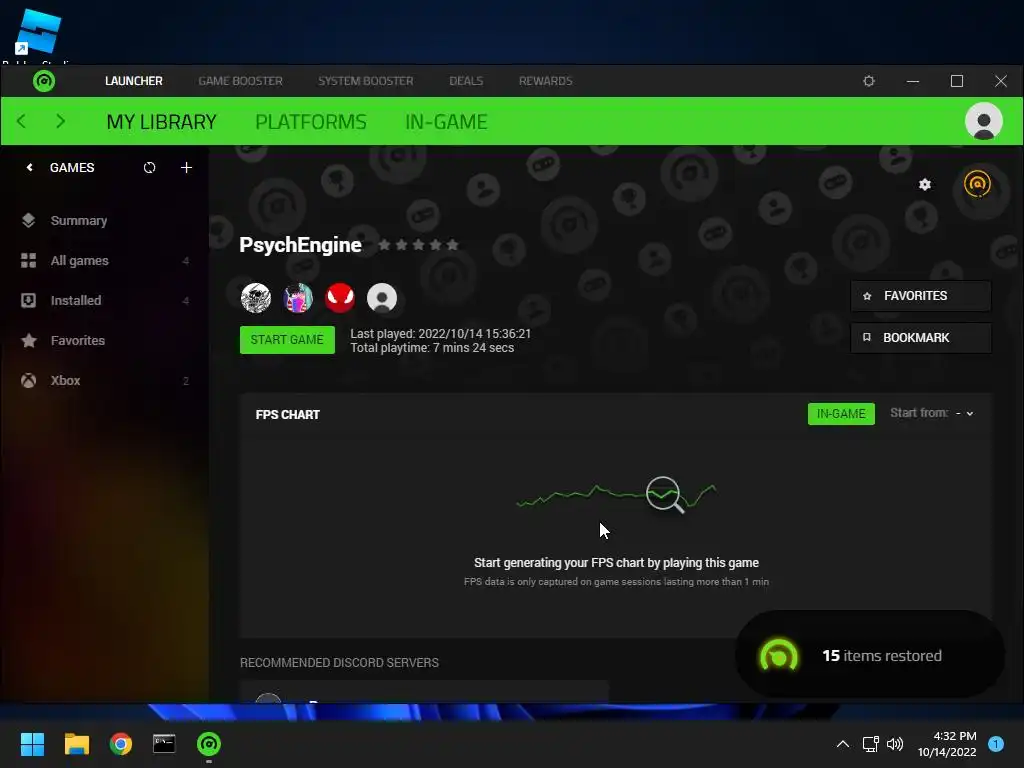The height and width of the screenshot is (768, 1024).
Task: Switch to LAUNCHER tab
Action: [134, 81]
